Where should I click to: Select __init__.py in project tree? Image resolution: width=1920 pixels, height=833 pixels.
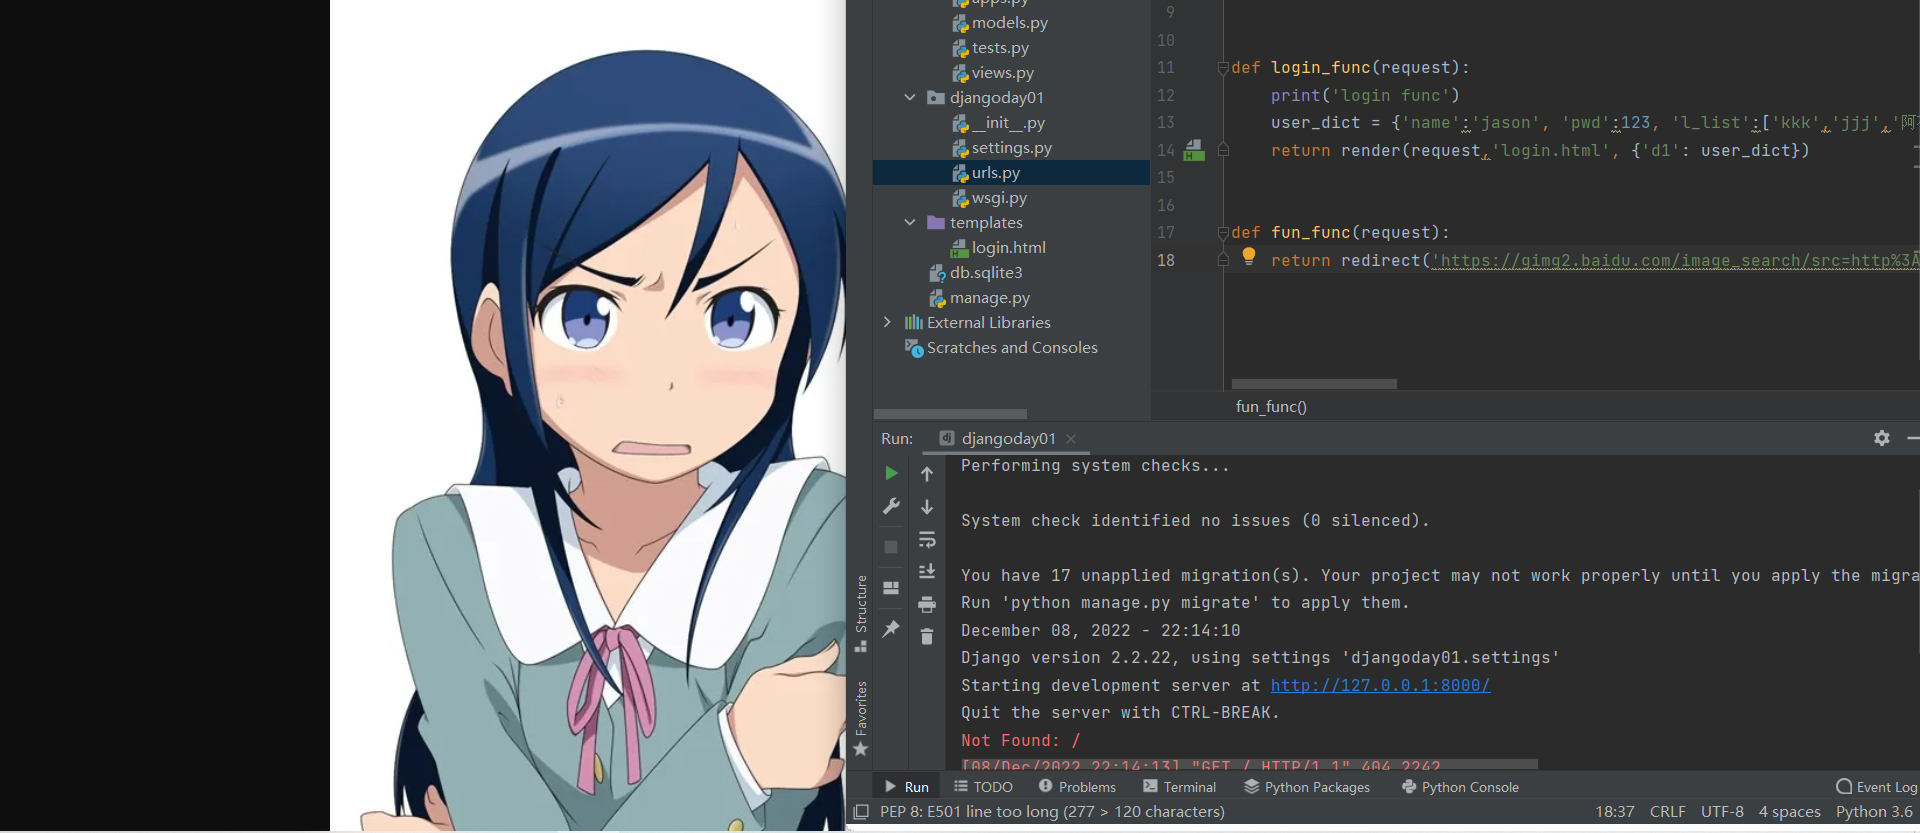[x=1008, y=123]
